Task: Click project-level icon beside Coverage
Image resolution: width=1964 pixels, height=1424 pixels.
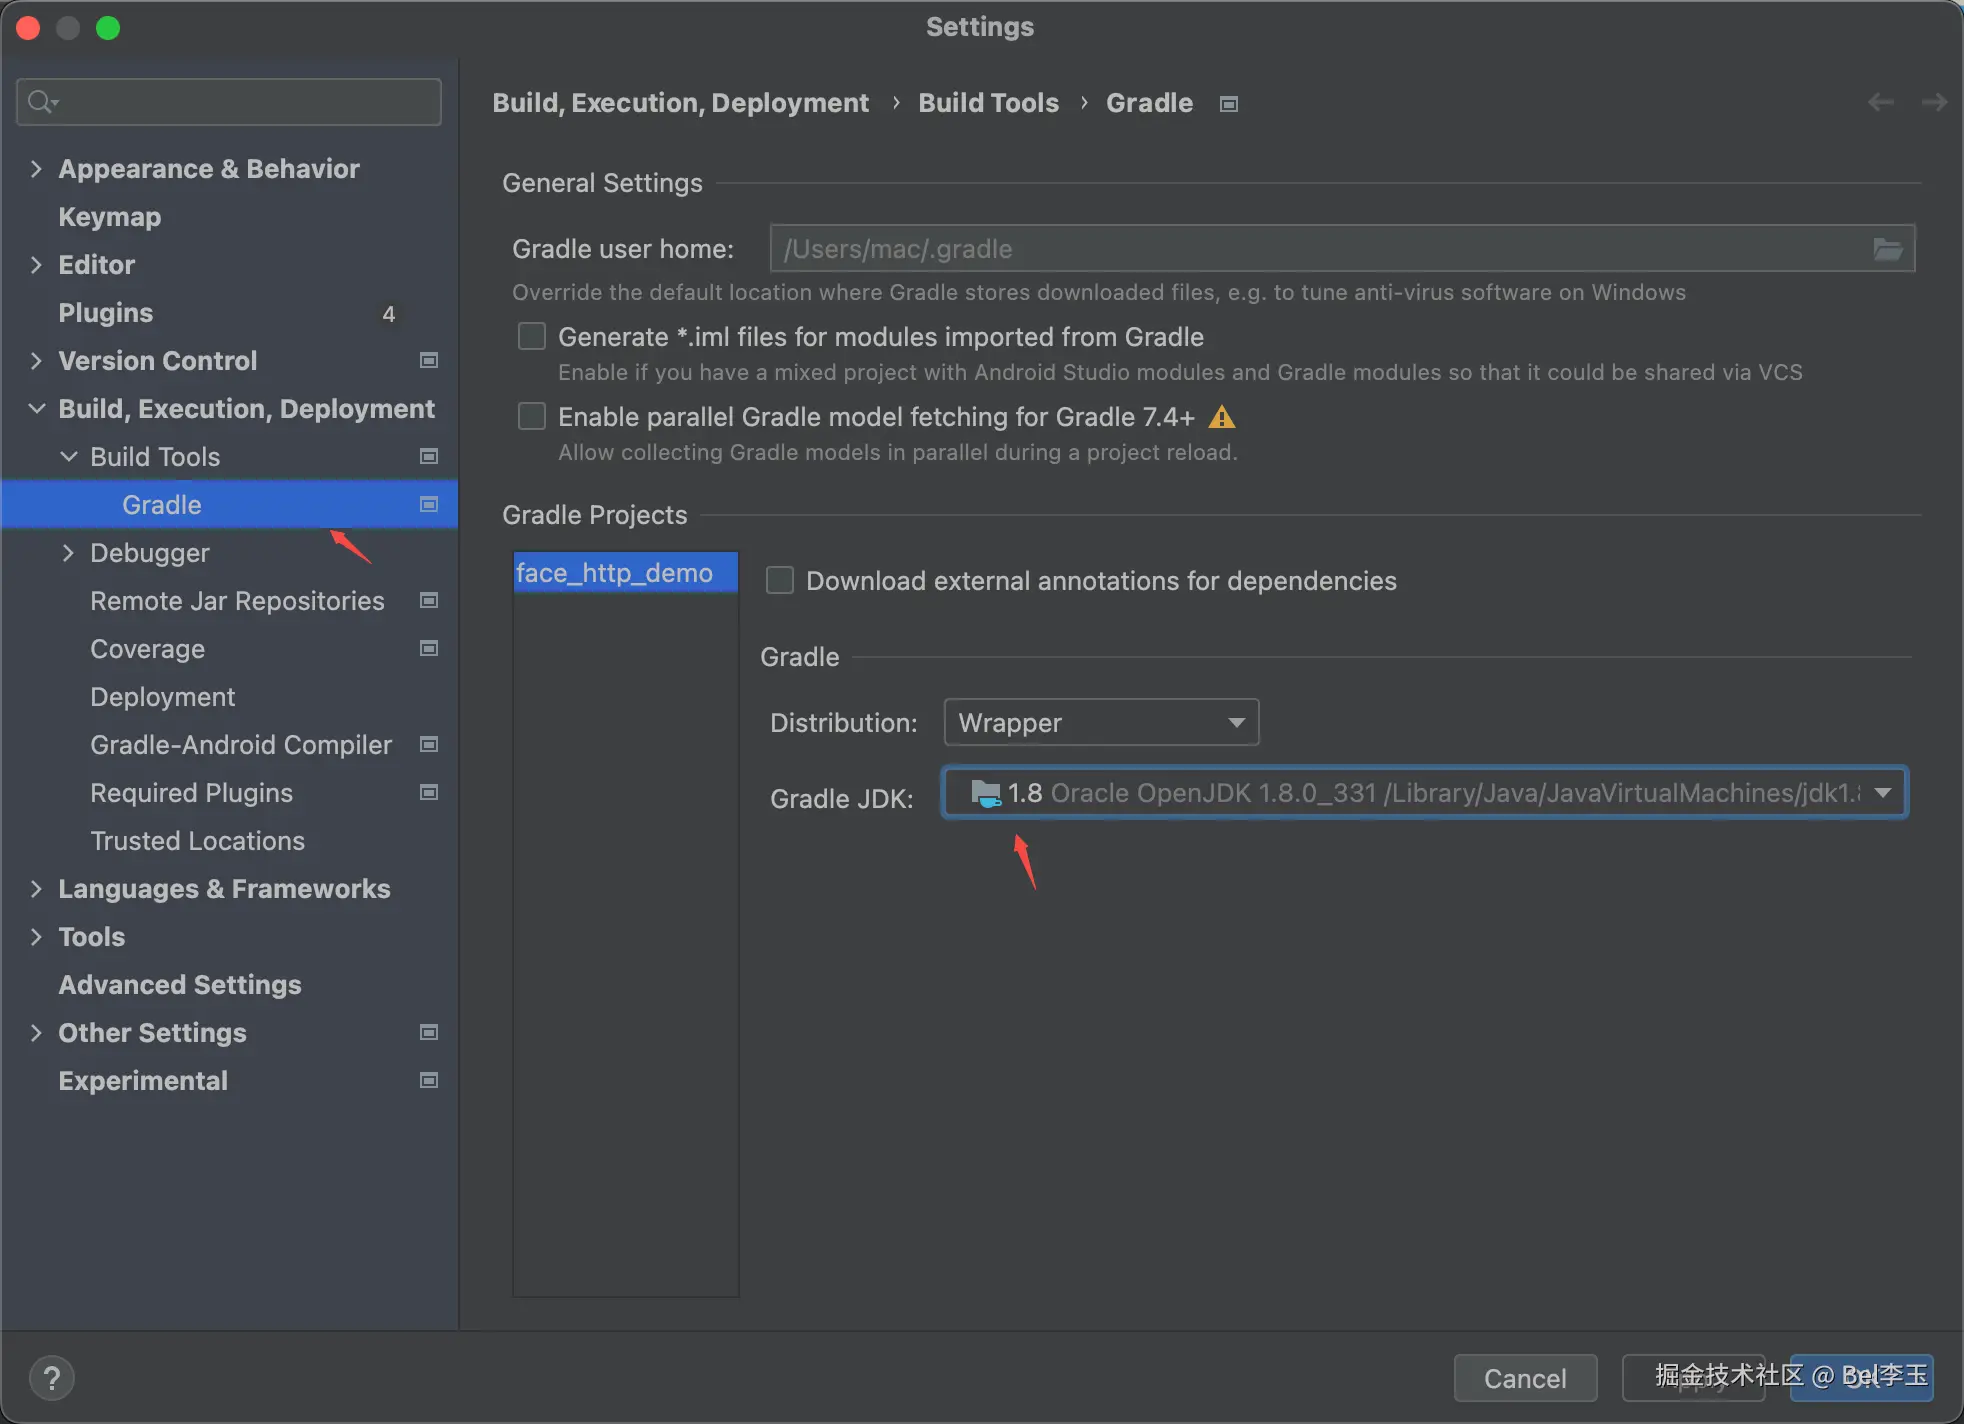Action: click(429, 649)
